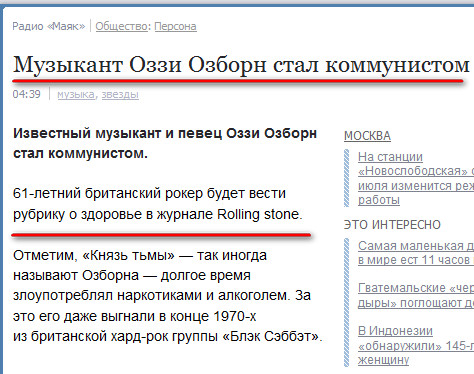This screenshot has width=474, height=374.
Task: Open the В Индонезии «обнаружили» article link
Action: tap(416, 345)
